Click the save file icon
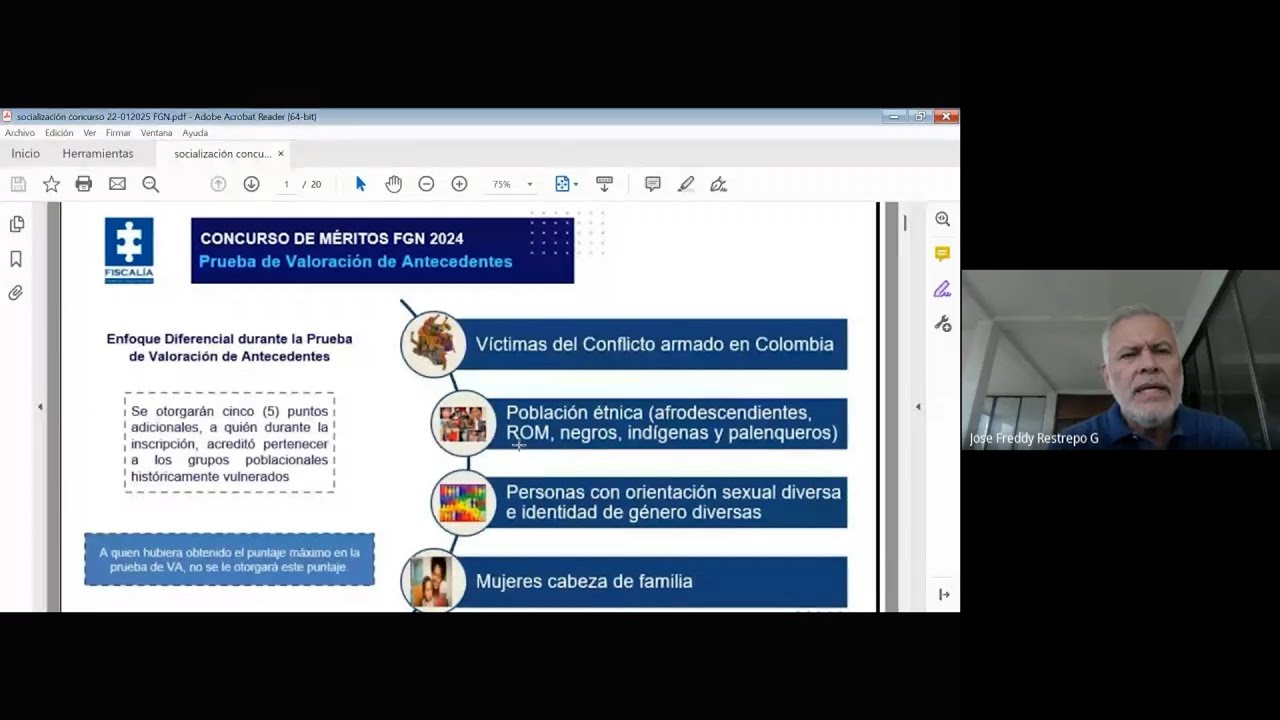This screenshot has height=720, width=1280. click(18, 184)
